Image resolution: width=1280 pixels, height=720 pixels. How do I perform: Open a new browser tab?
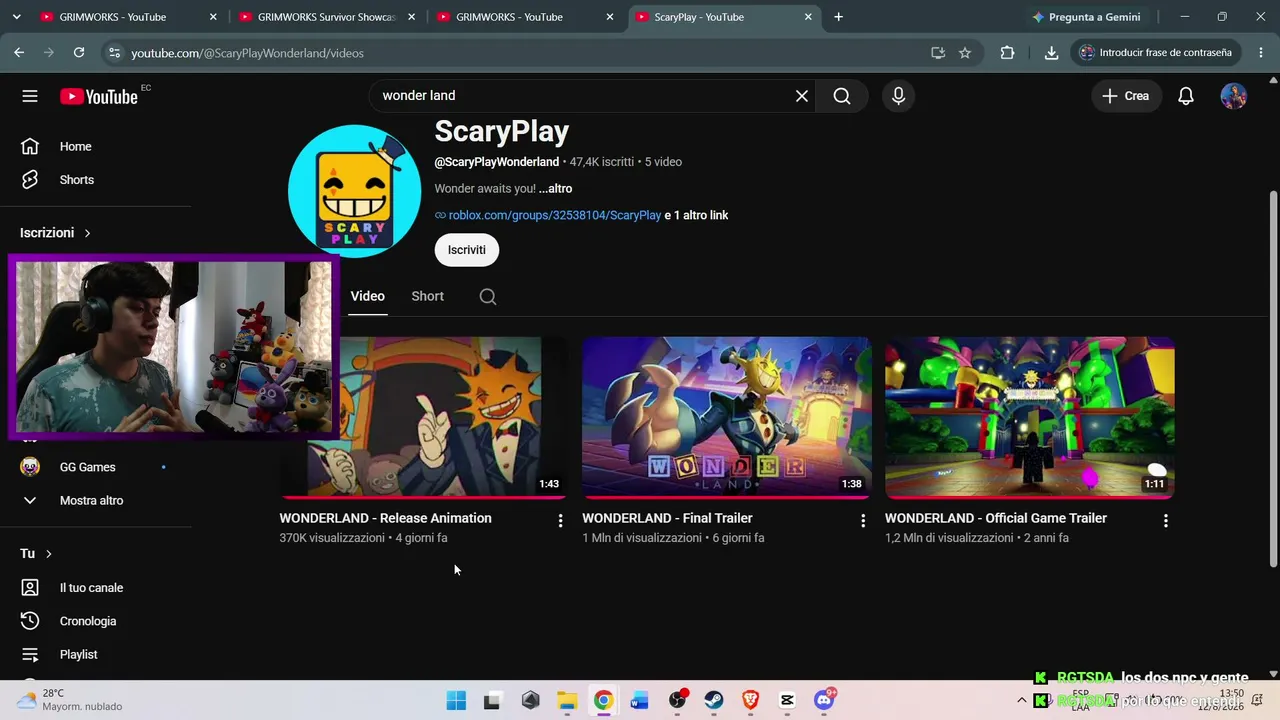838,17
